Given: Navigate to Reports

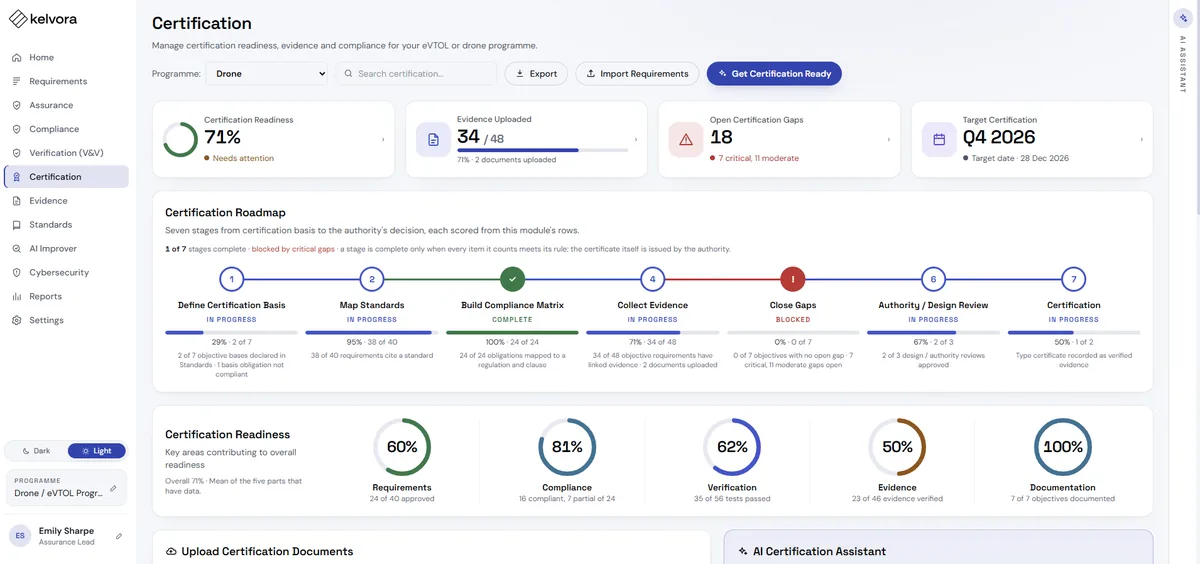Looking at the screenshot, I should (66, 296).
